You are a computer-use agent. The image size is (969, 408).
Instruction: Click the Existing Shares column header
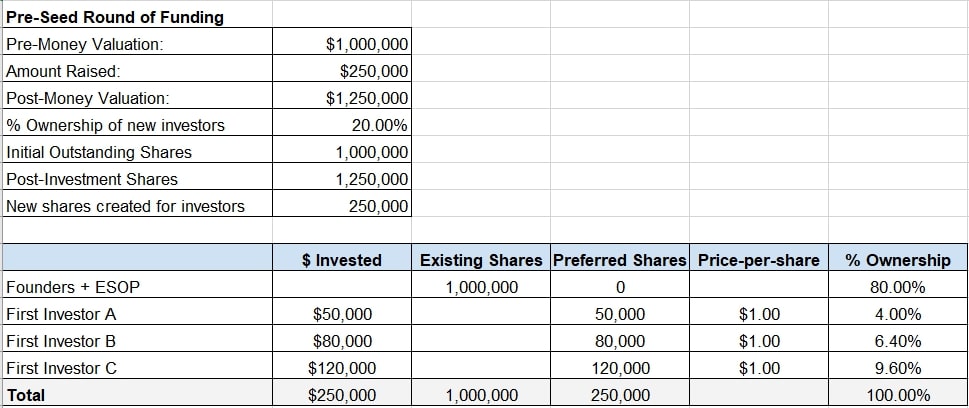tap(482, 260)
